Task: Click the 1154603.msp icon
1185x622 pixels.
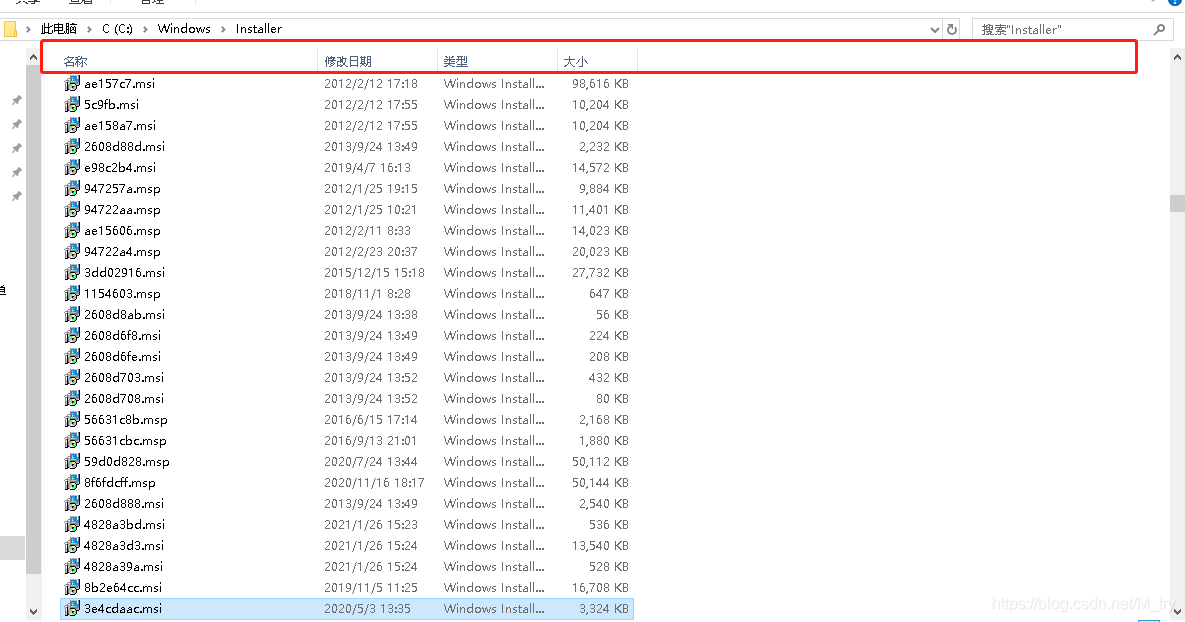Action: point(72,293)
